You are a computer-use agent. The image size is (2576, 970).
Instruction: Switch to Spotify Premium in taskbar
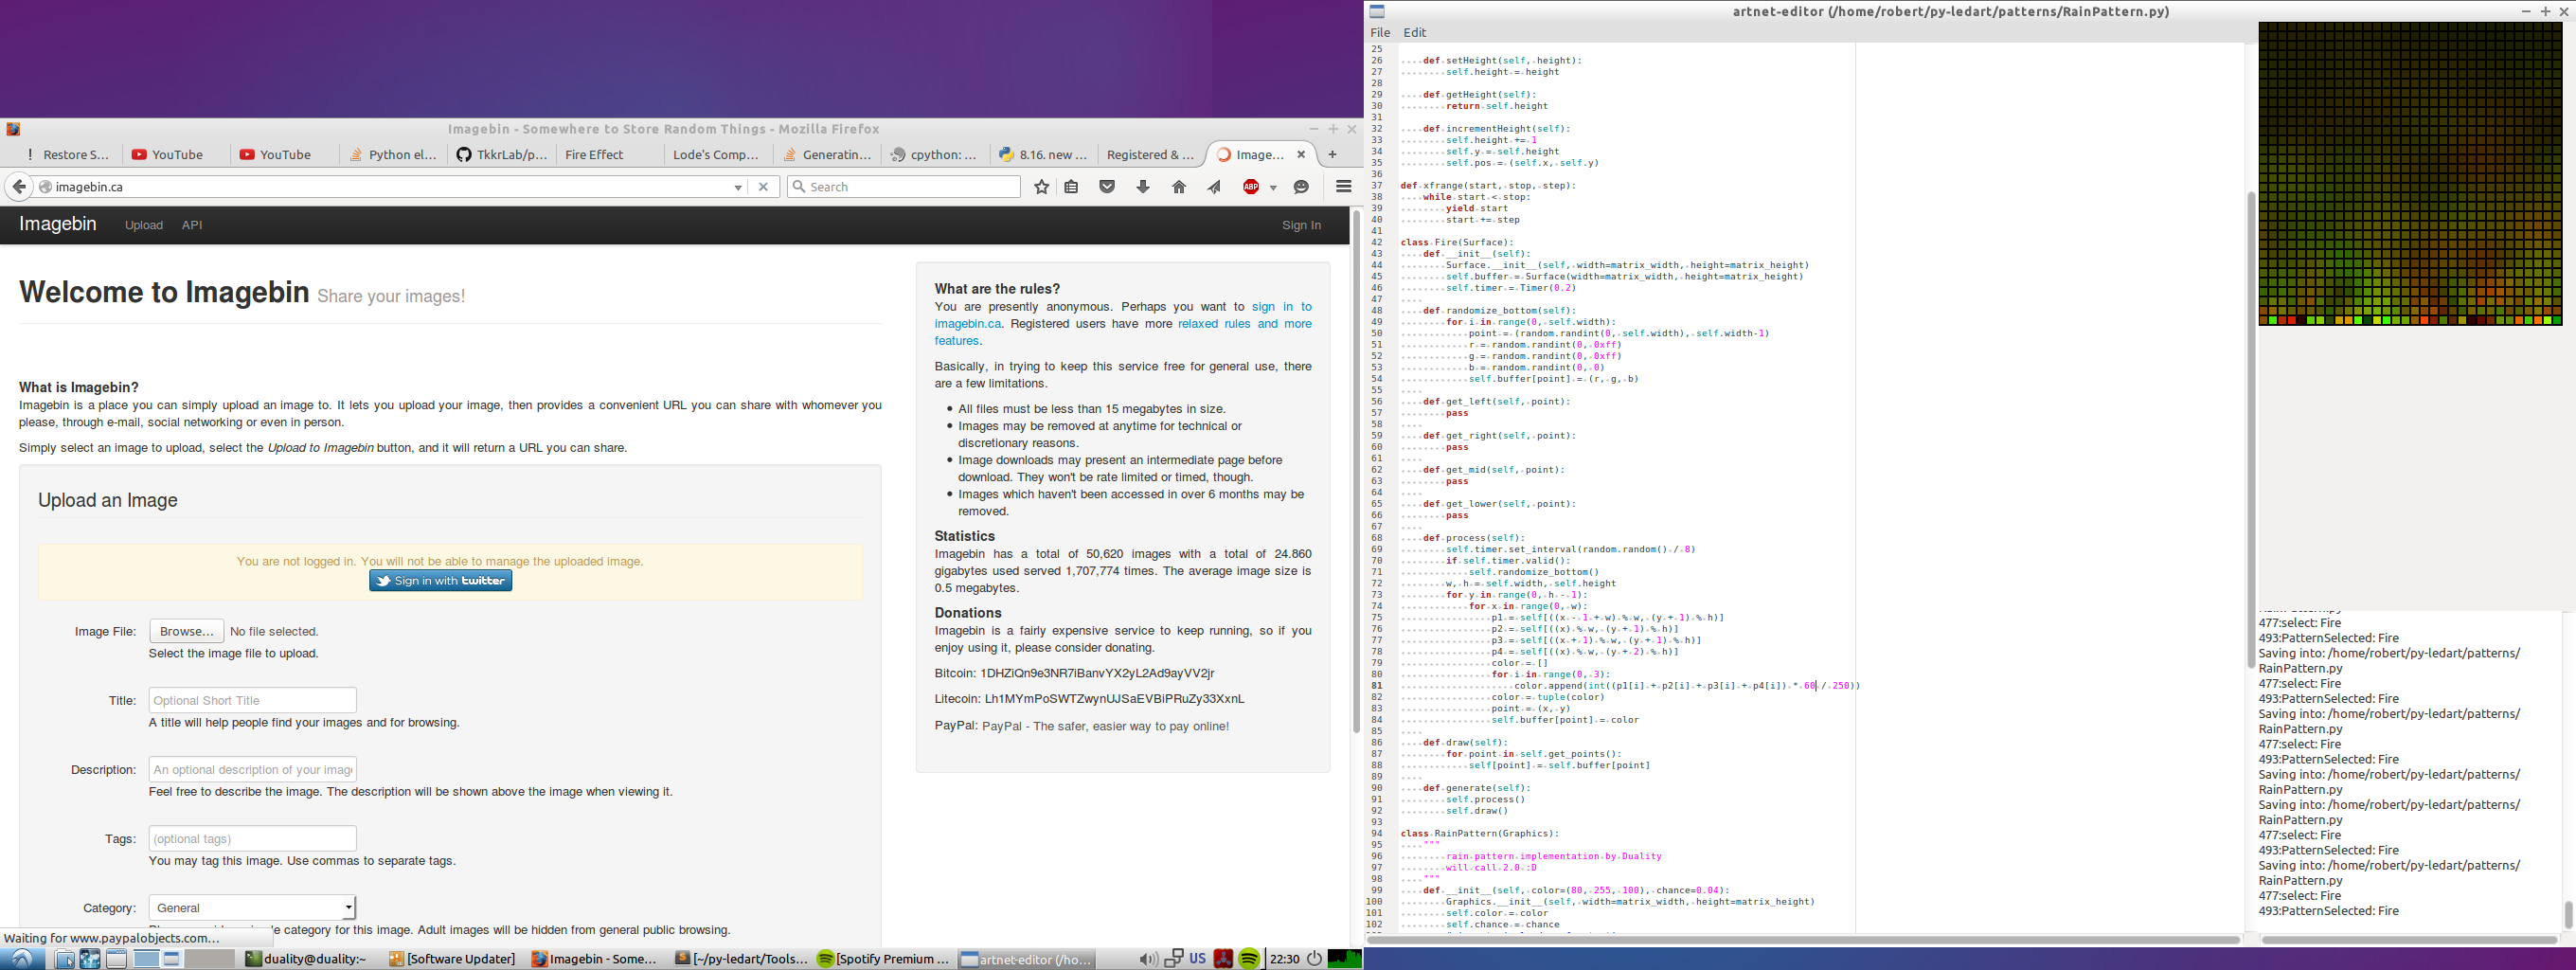tap(883, 959)
